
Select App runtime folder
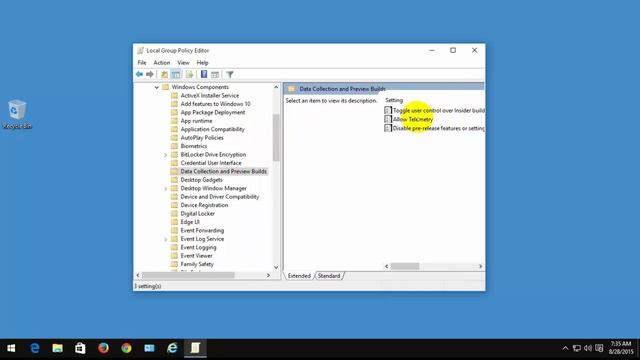[x=196, y=121]
